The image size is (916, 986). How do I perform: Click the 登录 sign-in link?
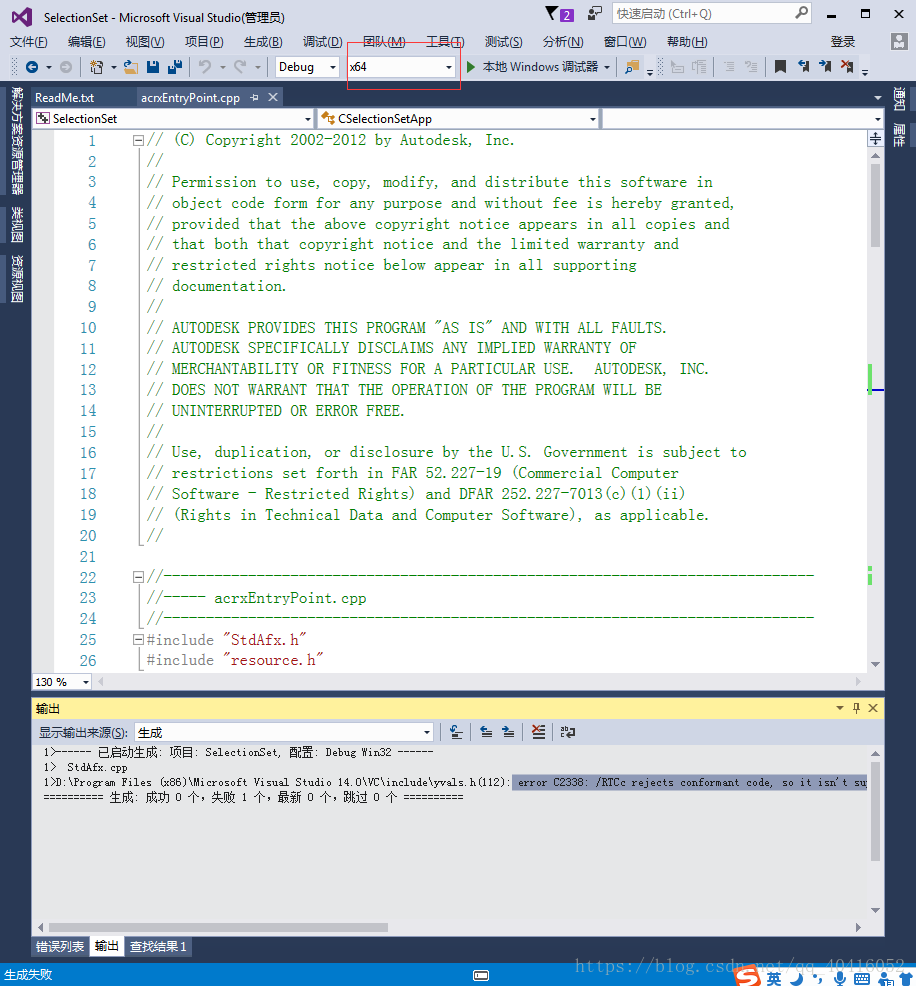(x=843, y=42)
